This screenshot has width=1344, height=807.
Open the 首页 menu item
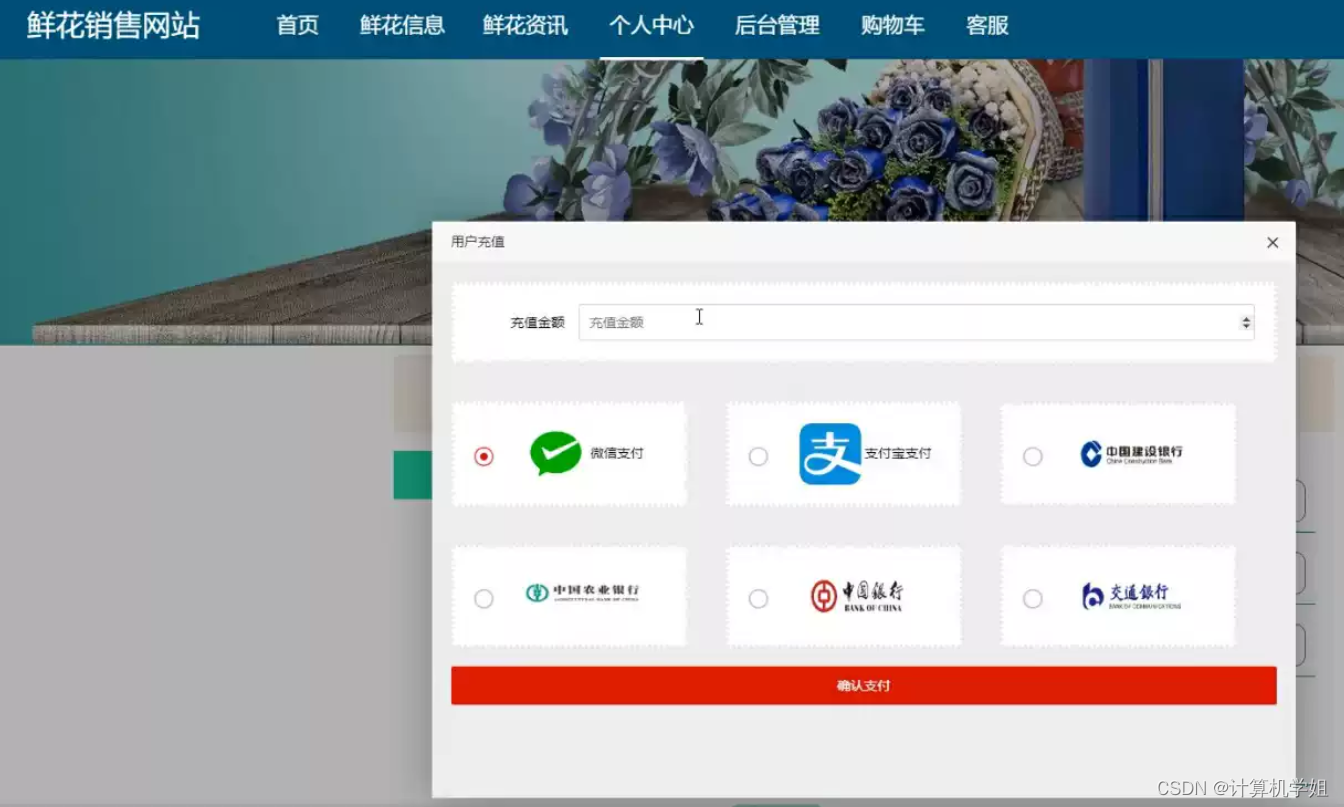[x=298, y=26]
